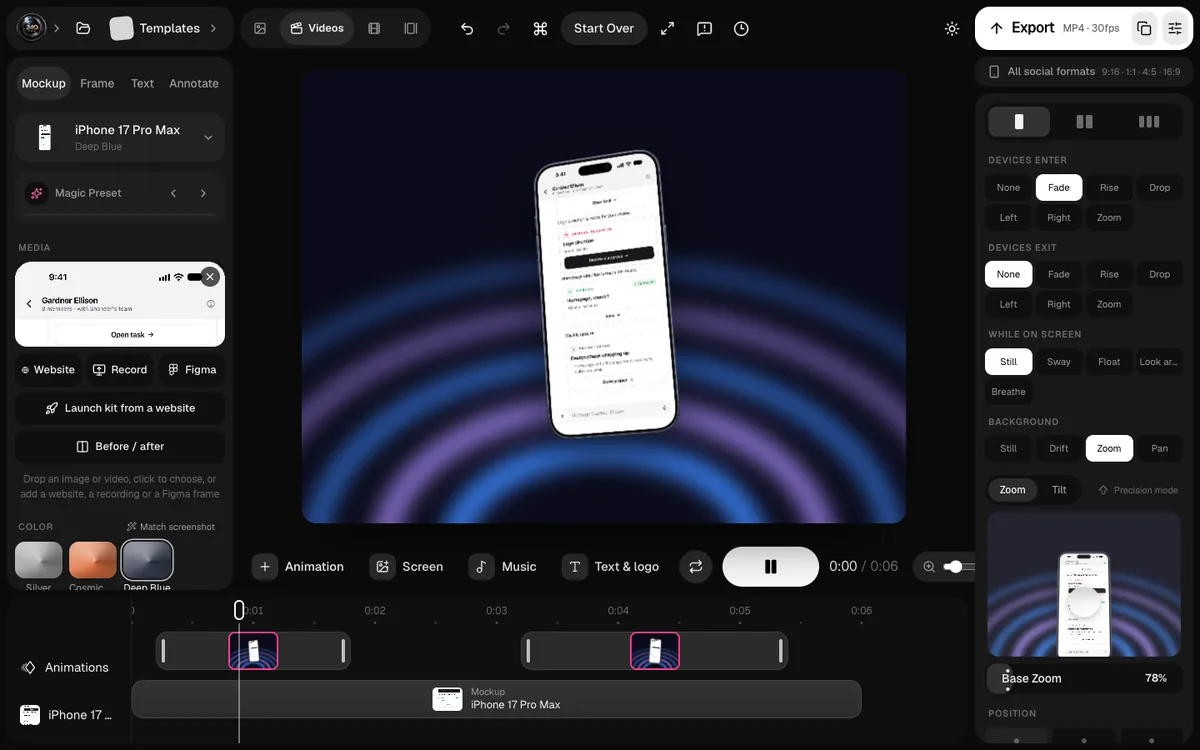Select the film strip mode icon
The width and height of the screenshot is (1200, 750).
pos(374,28)
